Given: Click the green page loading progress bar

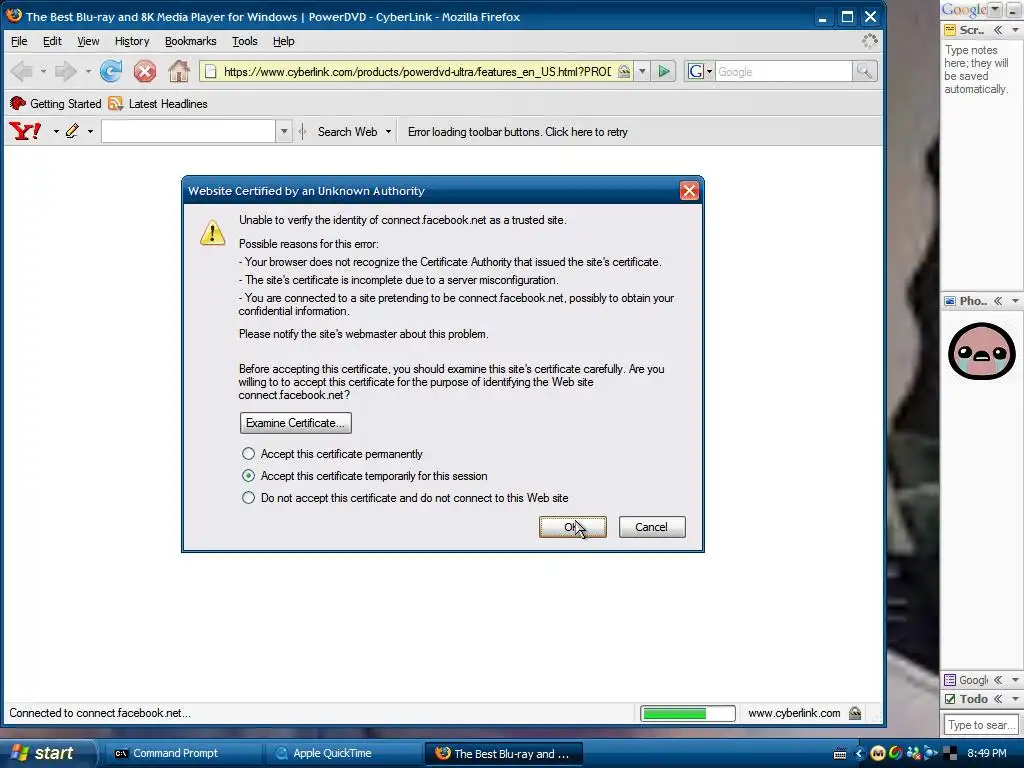Looking at the screenshot, I should tap(688, 713).
